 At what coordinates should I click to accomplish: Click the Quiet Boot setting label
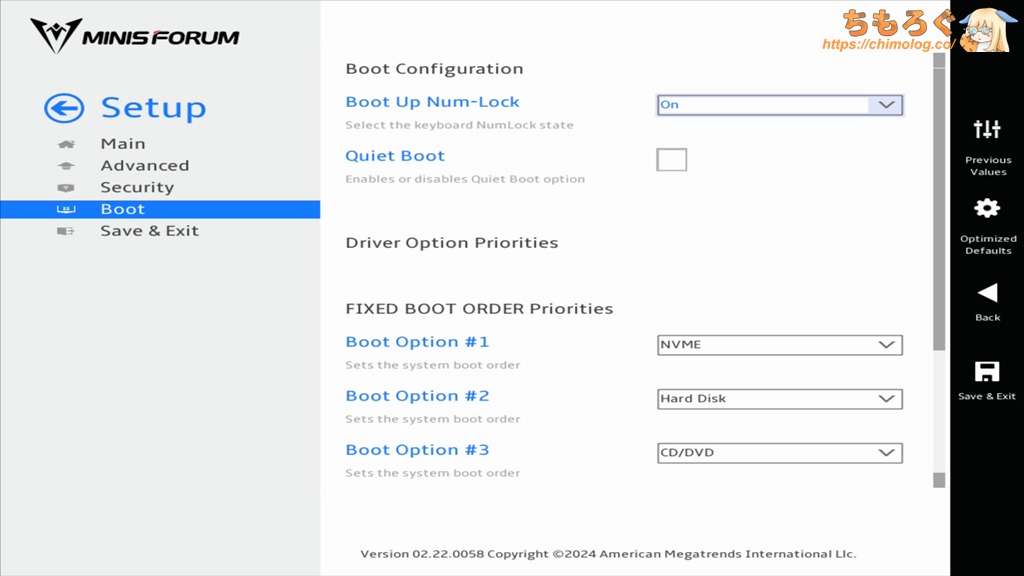(395, 156)
